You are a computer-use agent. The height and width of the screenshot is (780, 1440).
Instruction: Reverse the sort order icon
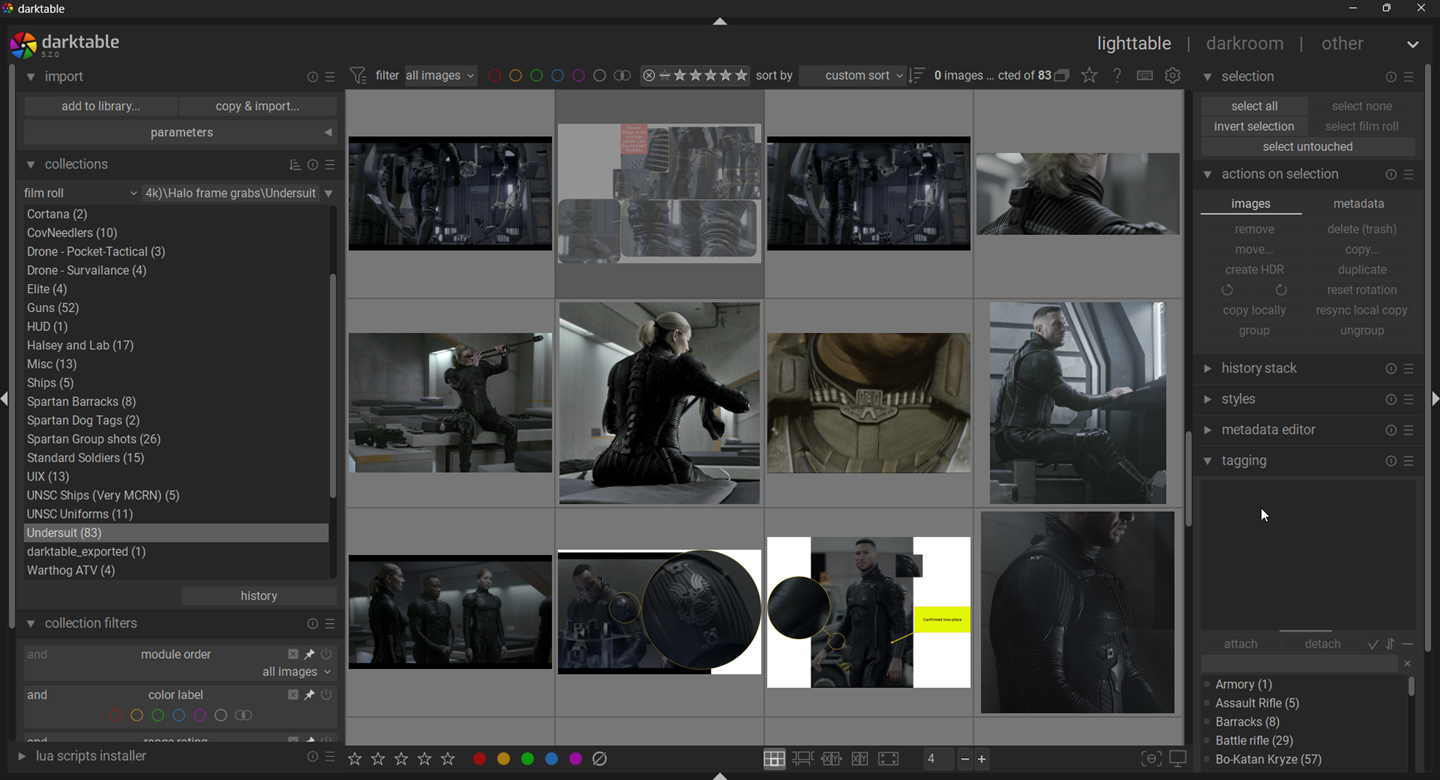[917, 76]
